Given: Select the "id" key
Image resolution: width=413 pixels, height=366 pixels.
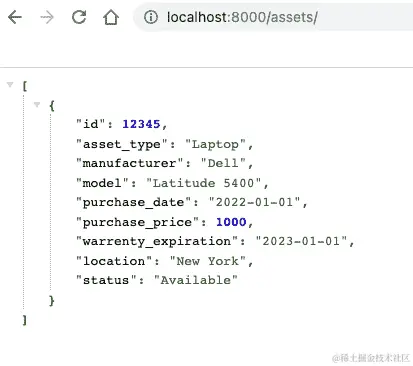Looking at the screenshot, I should [90, 124].
